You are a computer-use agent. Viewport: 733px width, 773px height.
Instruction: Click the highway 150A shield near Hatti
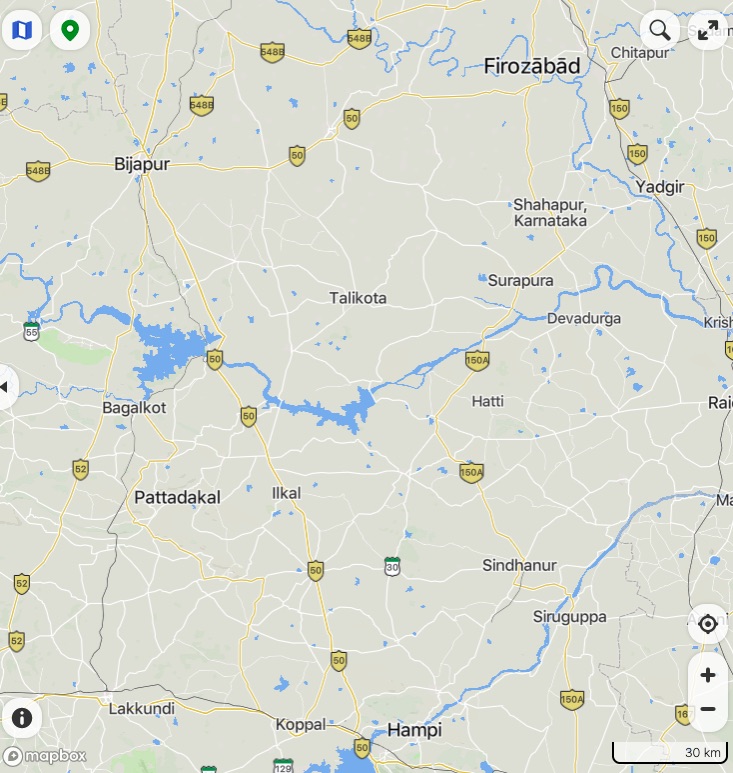point(477,360)
